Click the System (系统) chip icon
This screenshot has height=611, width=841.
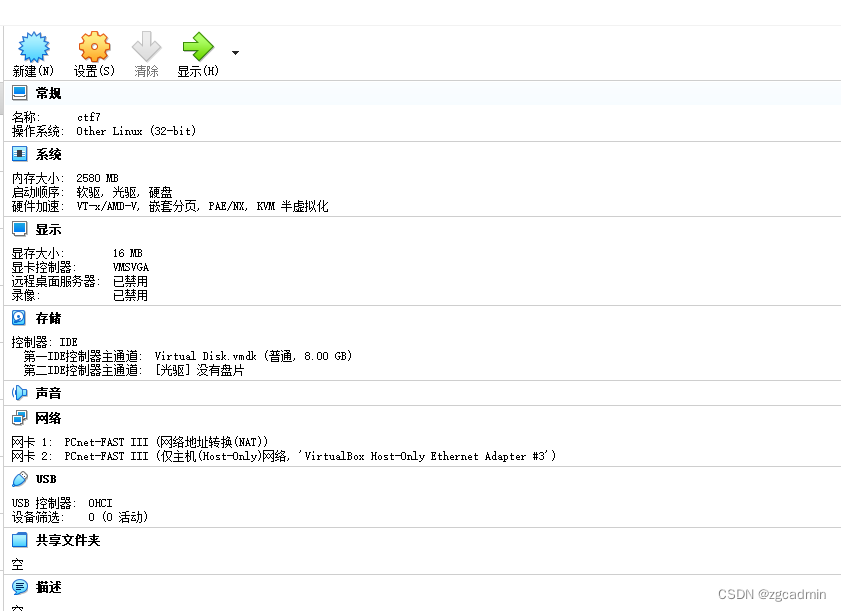[20, 154]
